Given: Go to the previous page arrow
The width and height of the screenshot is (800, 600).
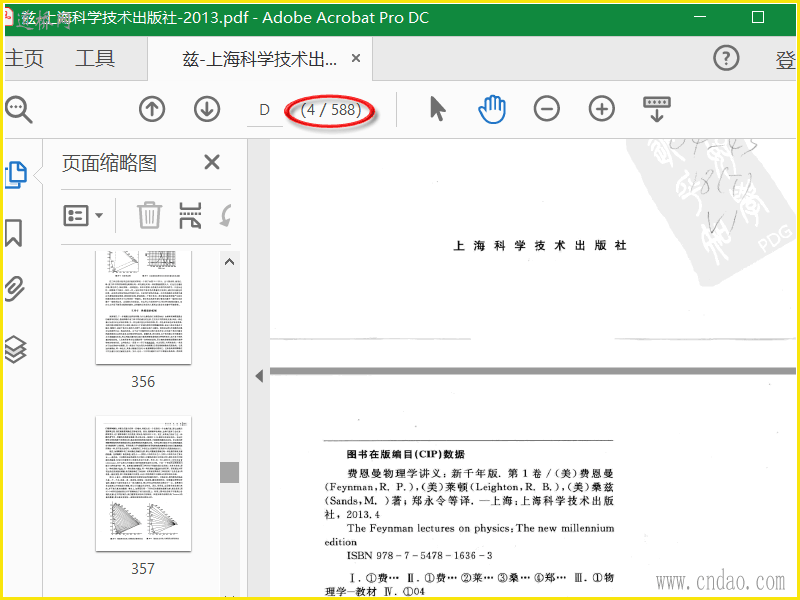Looking at the screenshot, I should click(152, 109).
